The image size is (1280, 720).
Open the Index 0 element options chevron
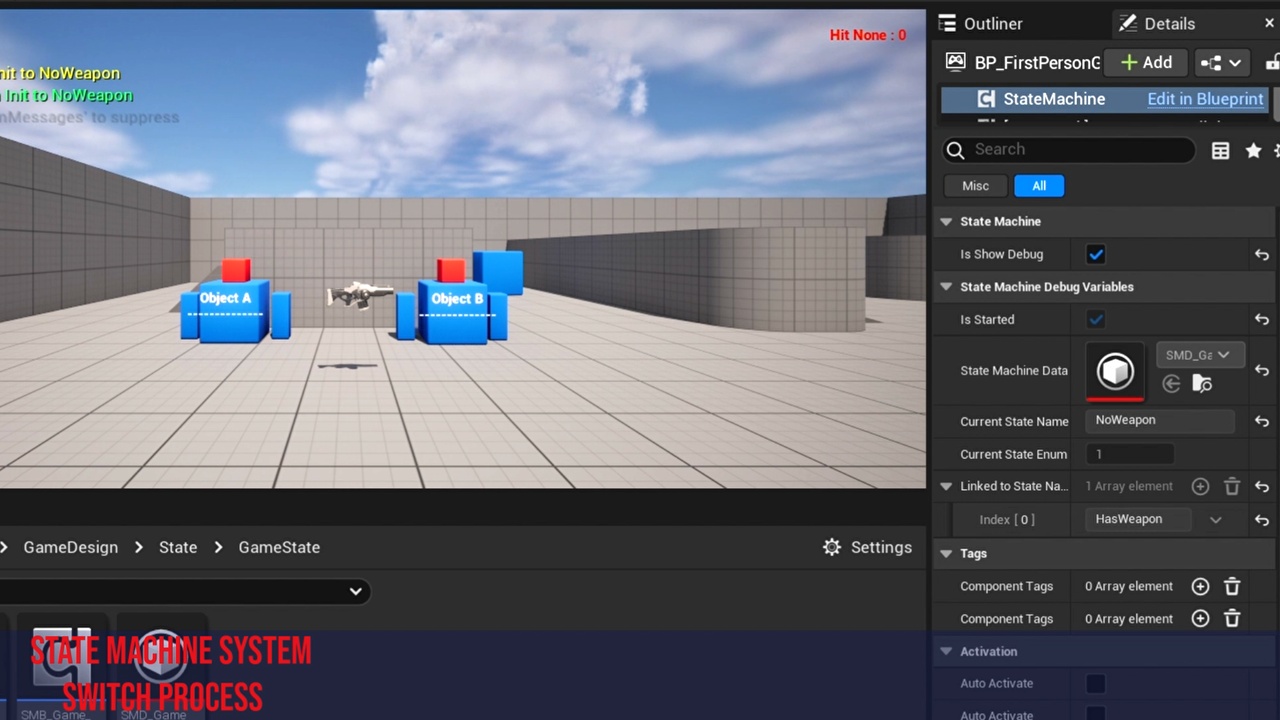[1216, 520]
